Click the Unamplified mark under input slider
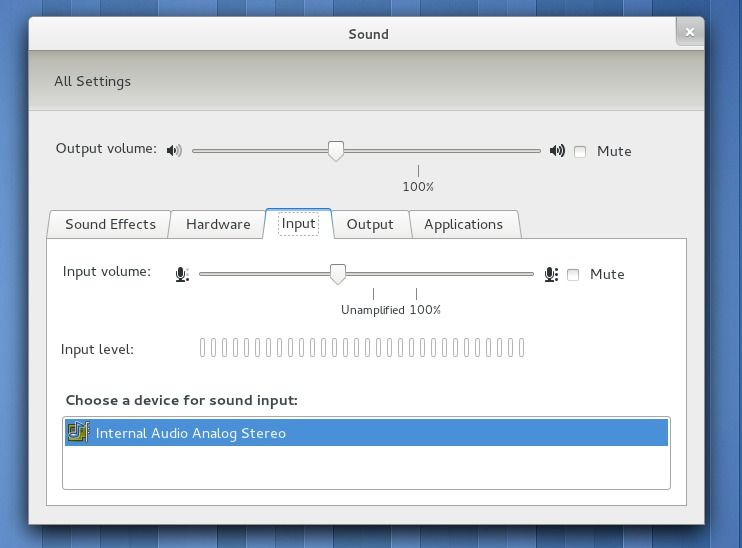 [373, 309]
